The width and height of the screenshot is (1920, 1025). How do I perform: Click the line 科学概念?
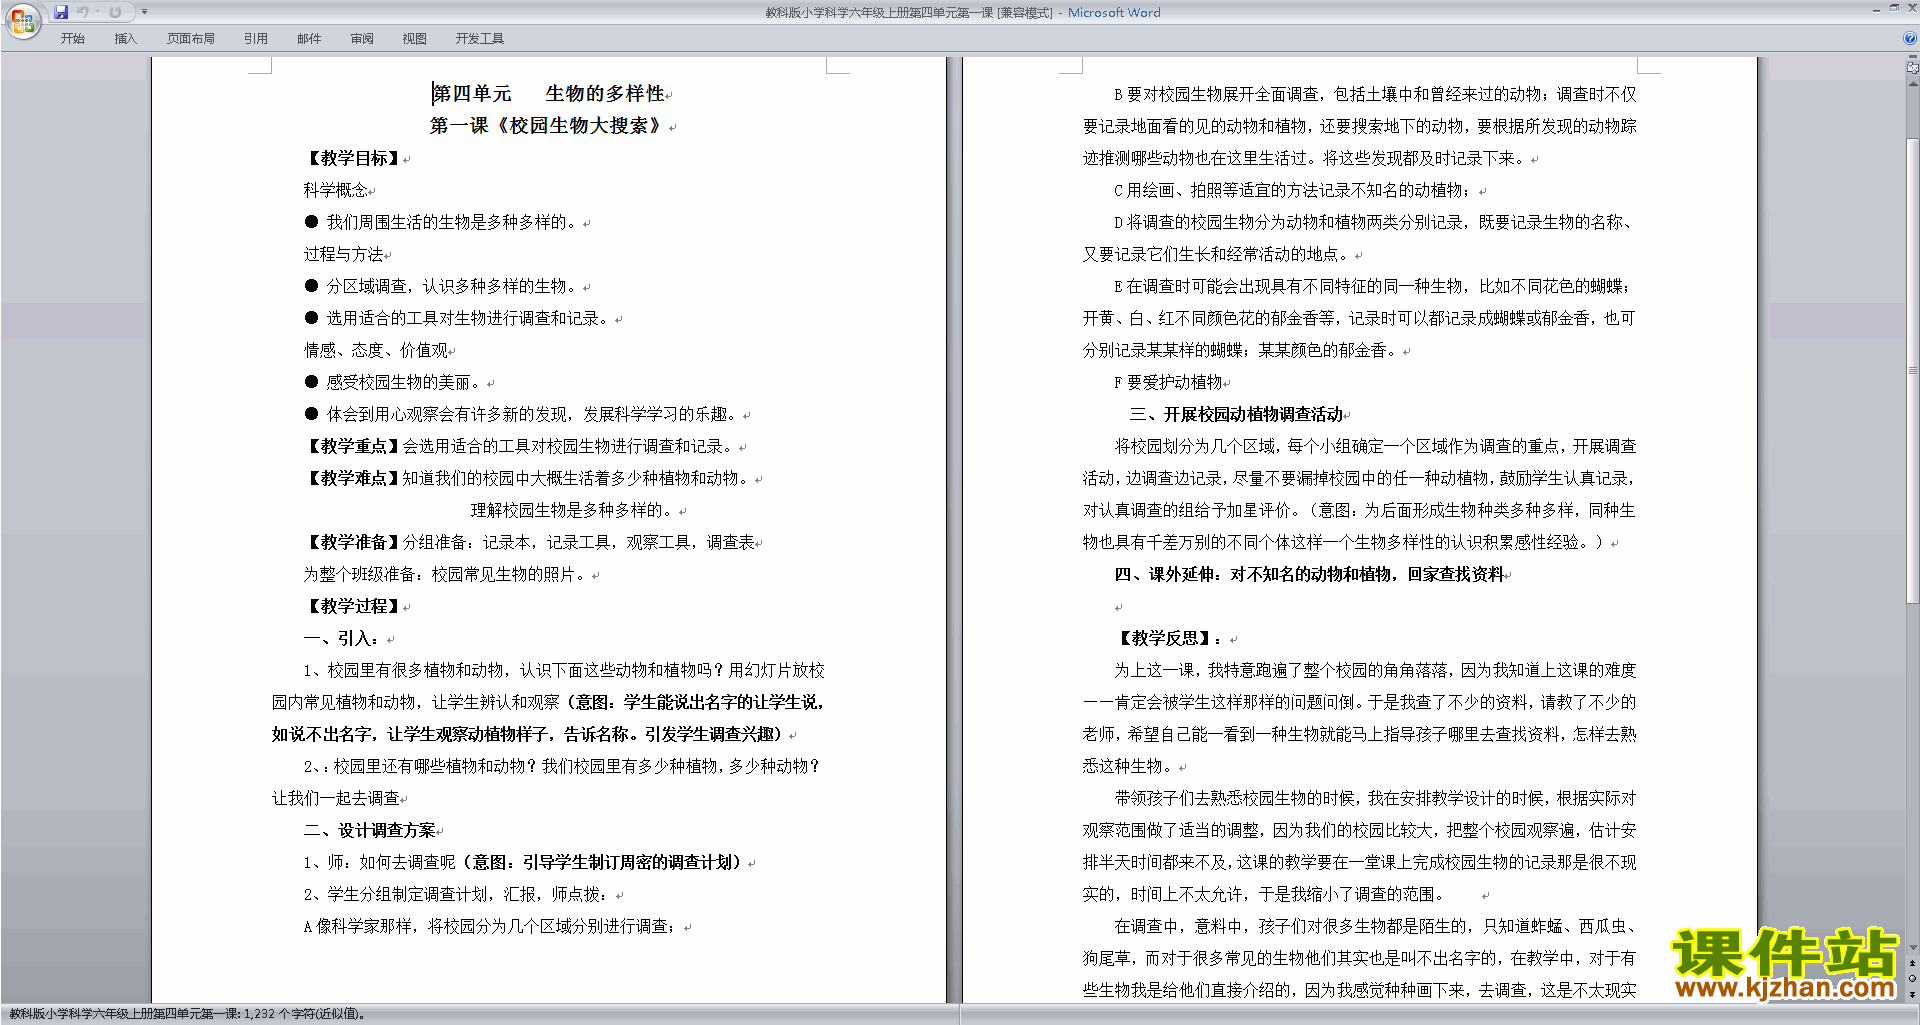(x=336, y=190)
